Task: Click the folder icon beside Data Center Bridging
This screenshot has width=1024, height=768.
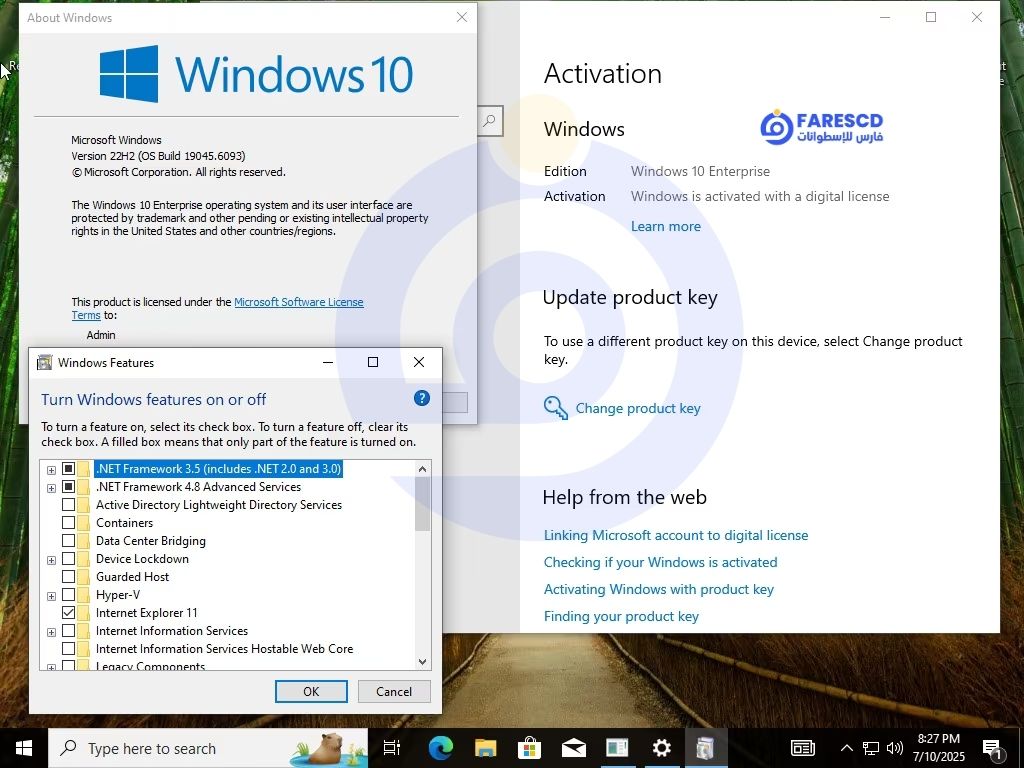Action: tap(84, 541)
